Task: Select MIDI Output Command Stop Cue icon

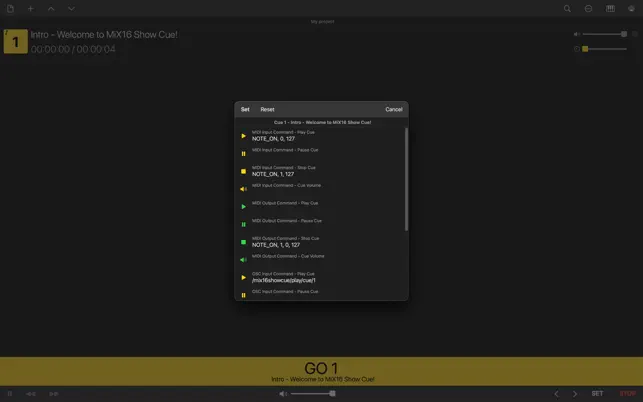Action: click(243, 242)
